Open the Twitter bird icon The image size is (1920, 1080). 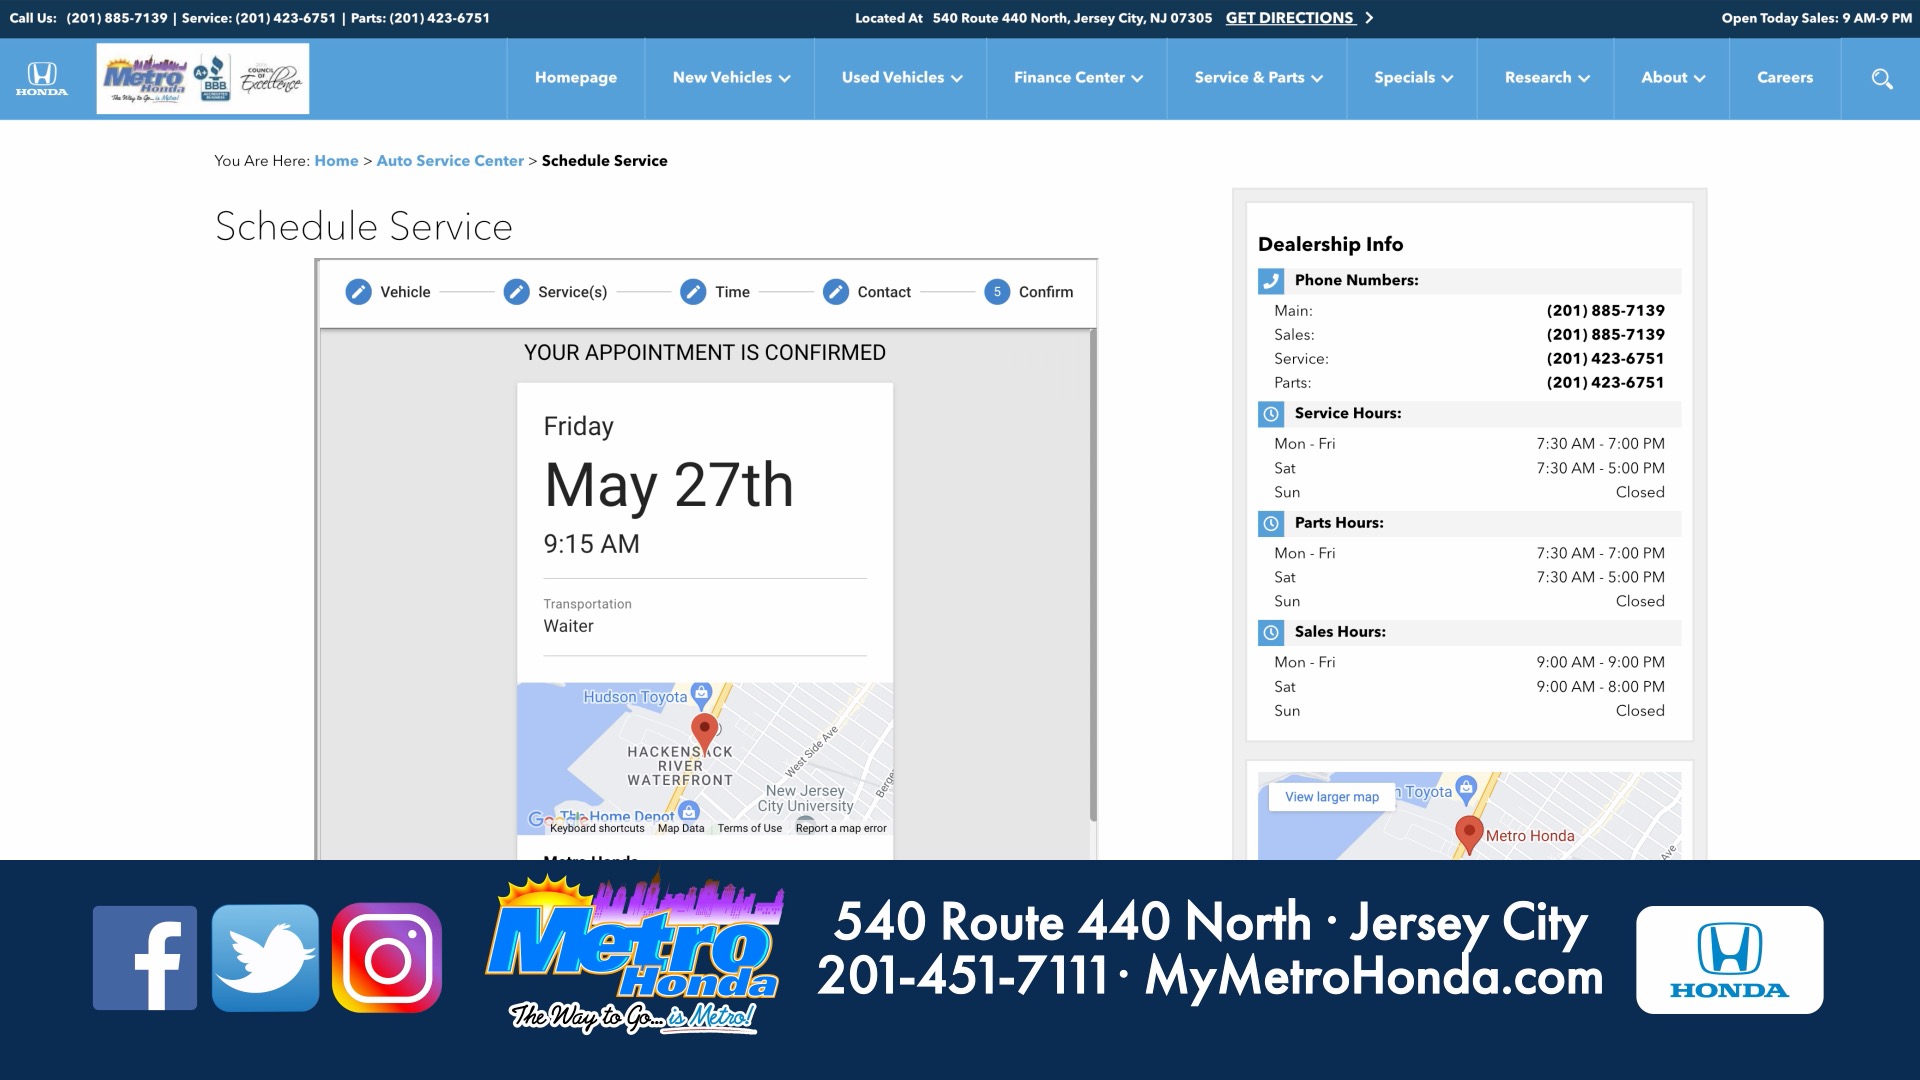(x=265, y=958)
